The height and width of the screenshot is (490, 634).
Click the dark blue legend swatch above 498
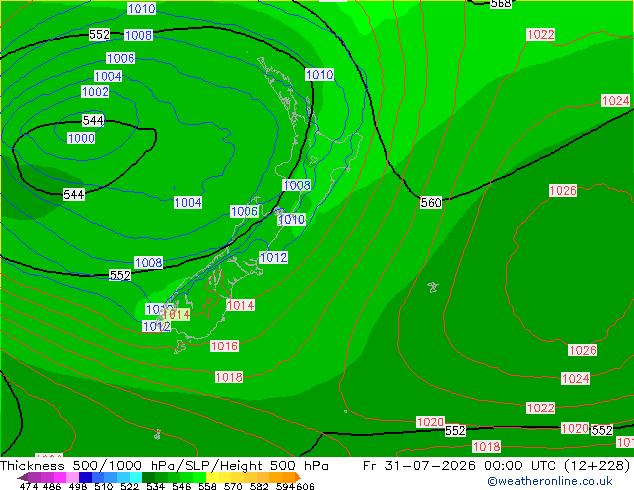pyautogui.click(x=85, y=477)
